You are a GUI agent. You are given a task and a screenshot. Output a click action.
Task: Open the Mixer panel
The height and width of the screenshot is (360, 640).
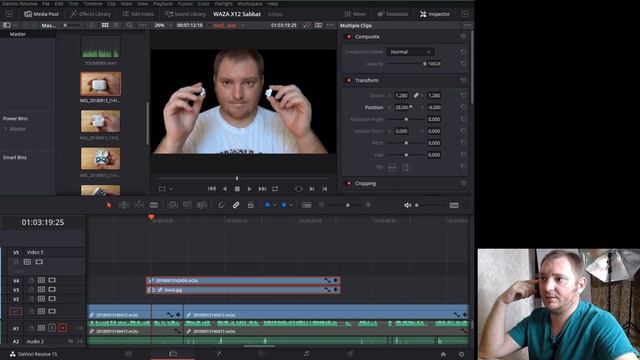click(355, 14)
